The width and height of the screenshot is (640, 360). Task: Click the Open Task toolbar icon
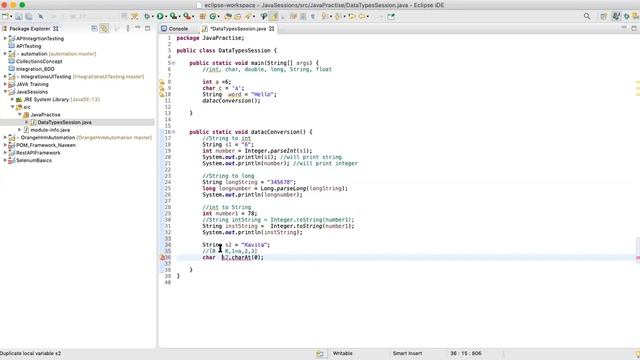pos(238,16)
